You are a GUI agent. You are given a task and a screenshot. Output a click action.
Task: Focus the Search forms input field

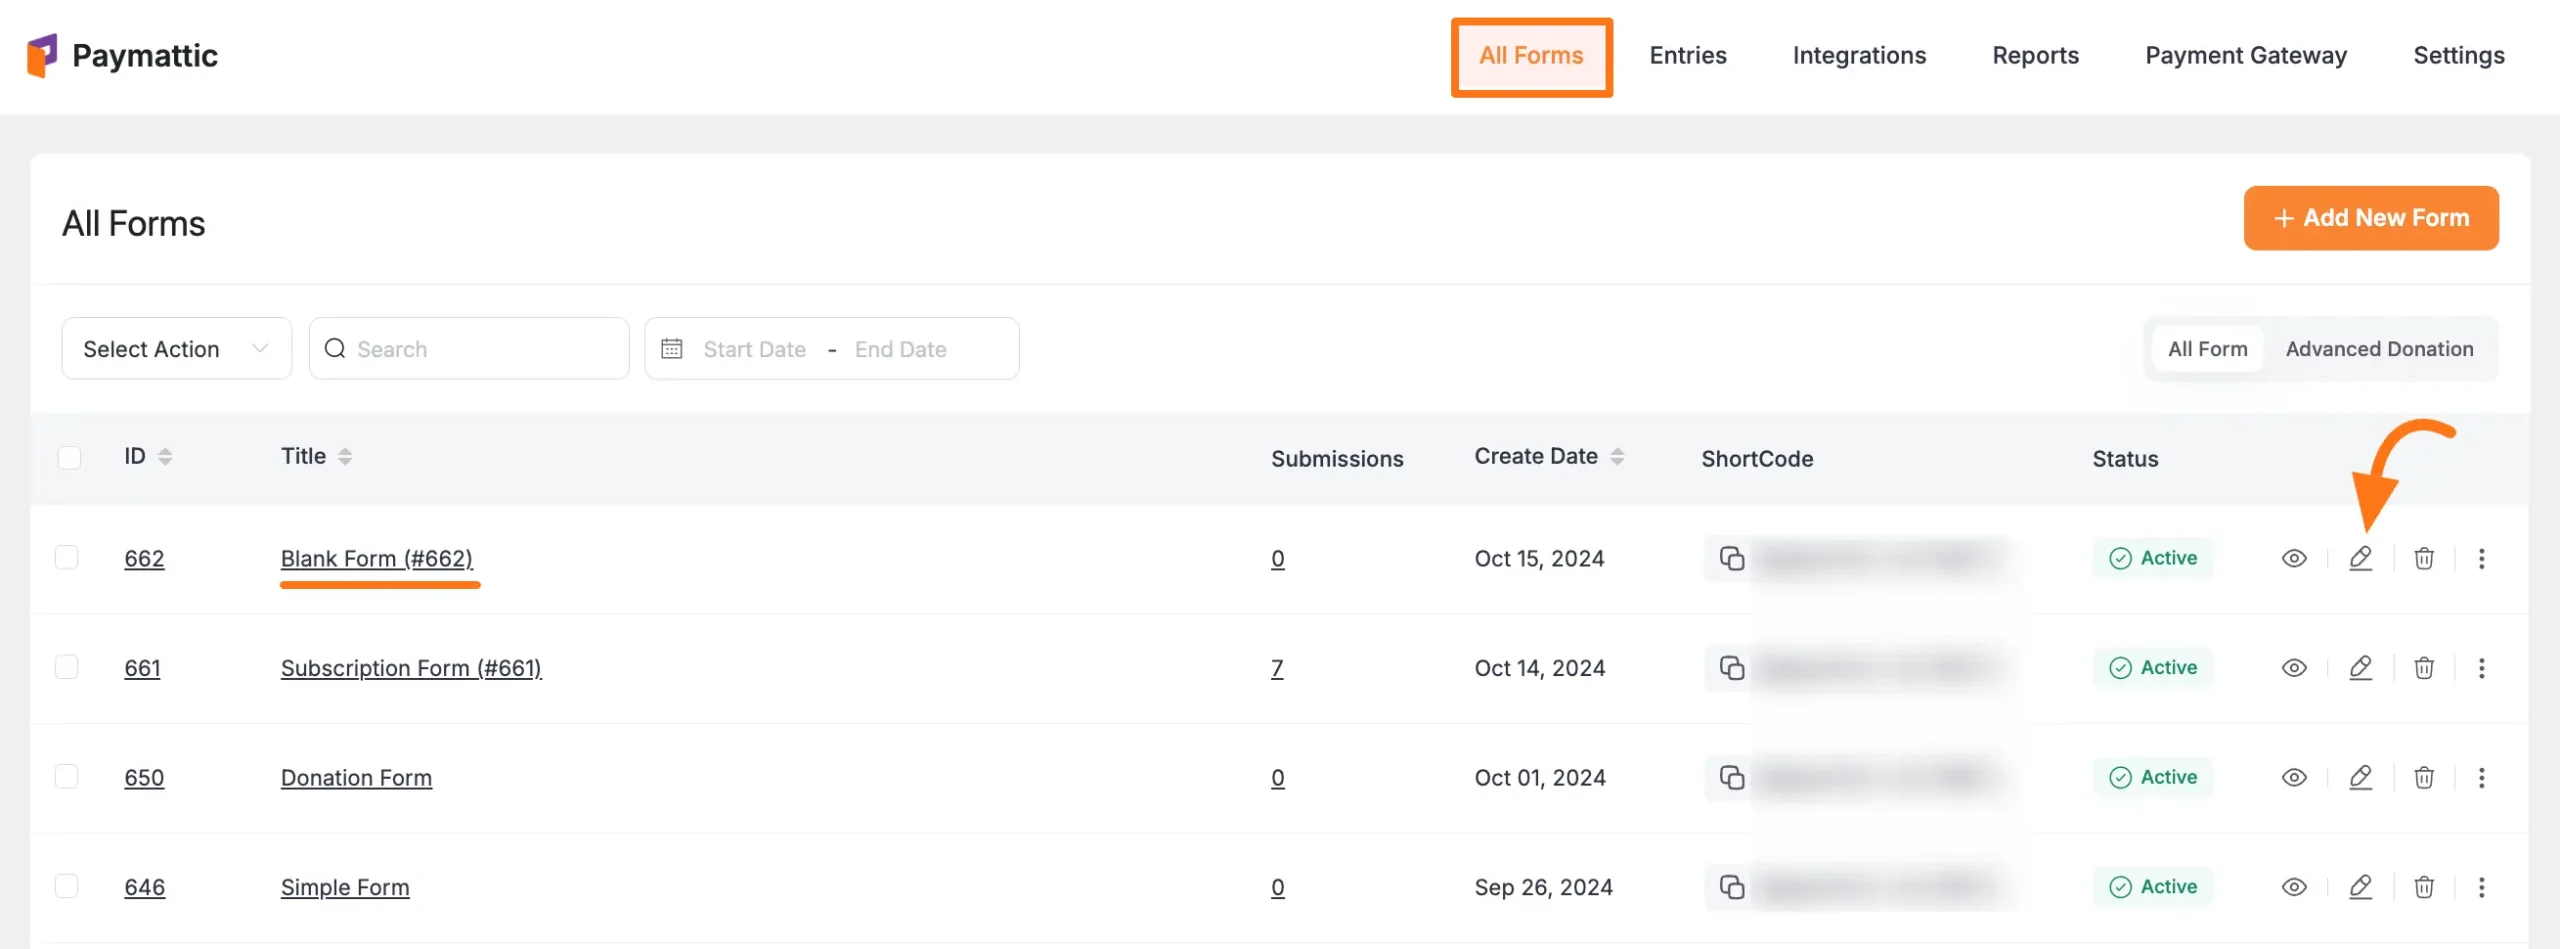(x=480, y=349)
